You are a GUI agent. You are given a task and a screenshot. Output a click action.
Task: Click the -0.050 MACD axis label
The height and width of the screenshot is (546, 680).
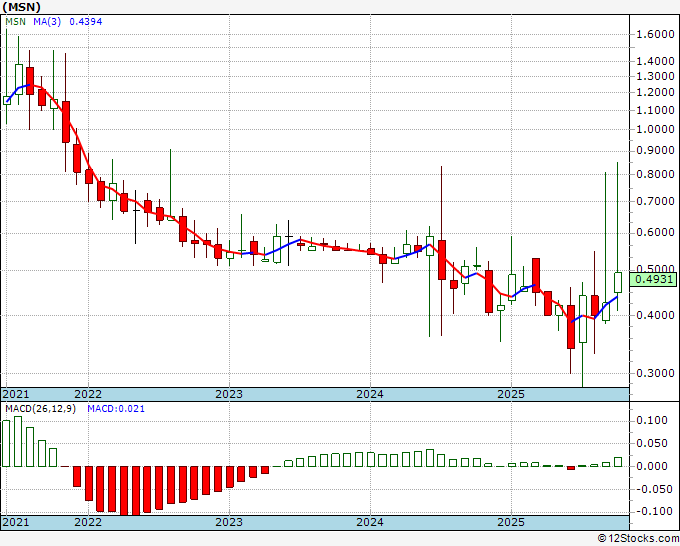tap(652, 489)
